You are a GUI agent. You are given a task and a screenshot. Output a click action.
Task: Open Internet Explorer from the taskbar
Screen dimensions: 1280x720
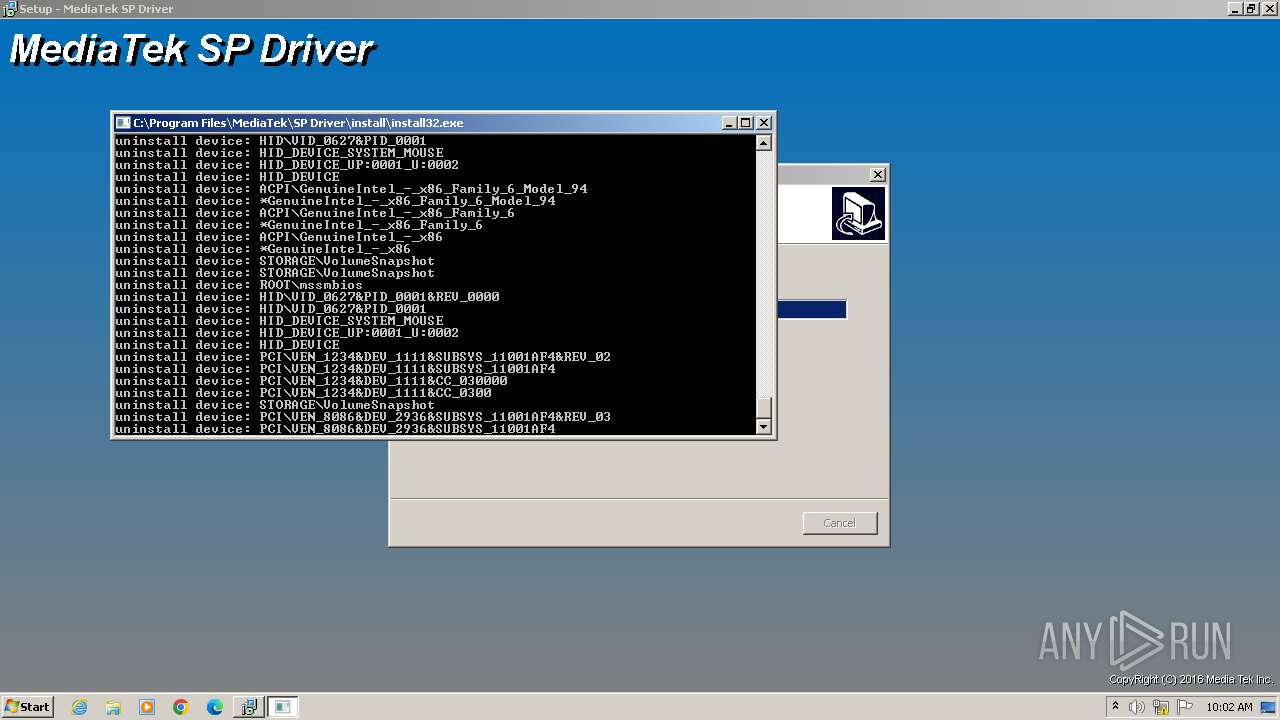point(80,707)
